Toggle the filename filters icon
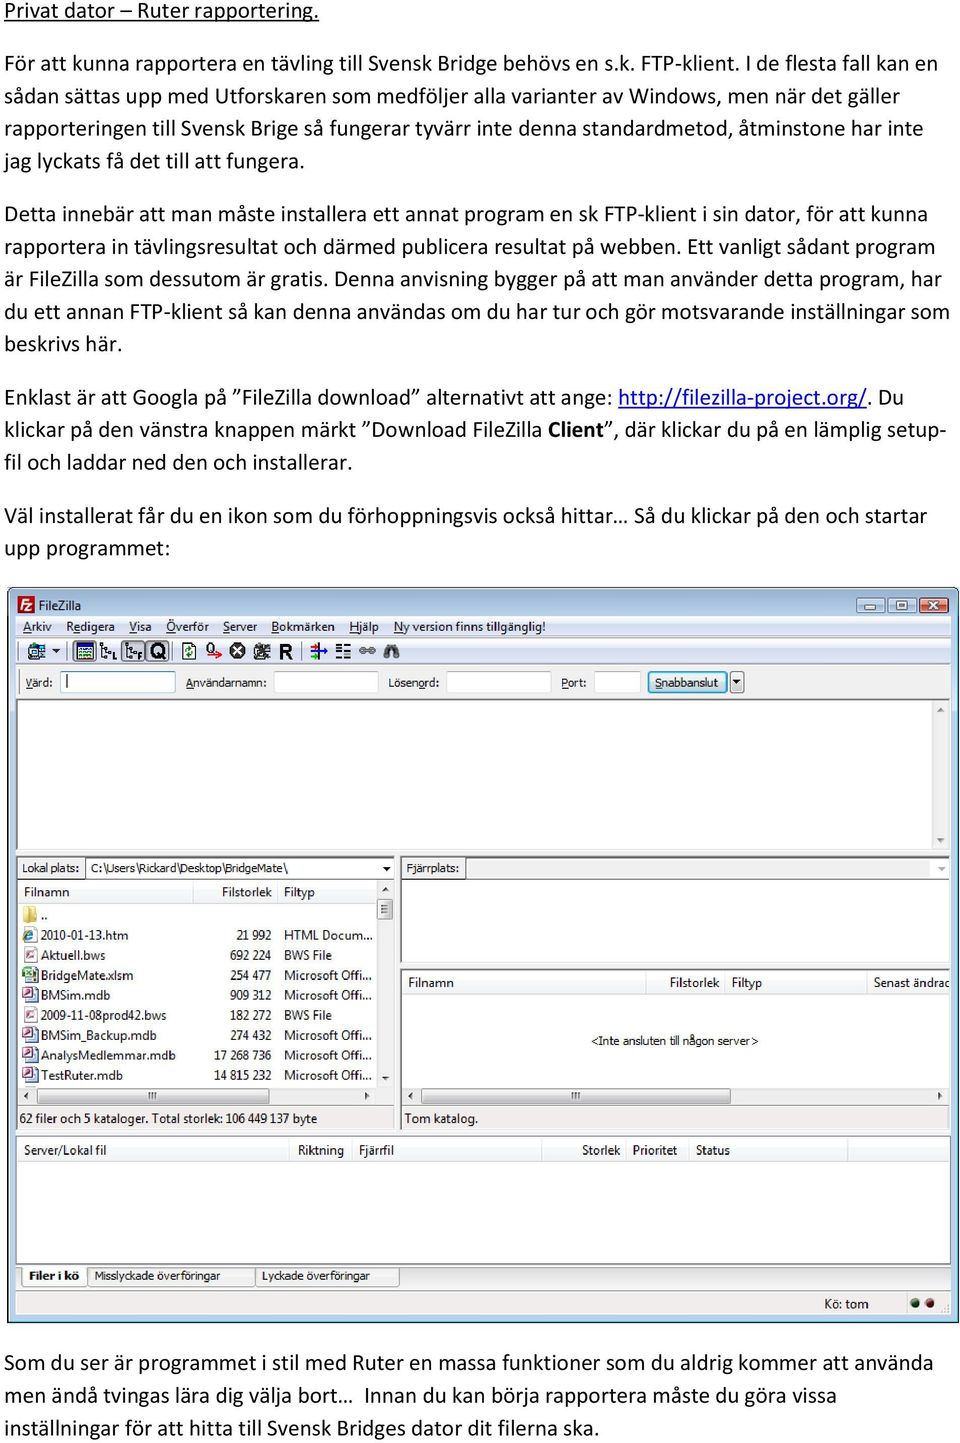The image size is (960, 1443). (319, 651)
